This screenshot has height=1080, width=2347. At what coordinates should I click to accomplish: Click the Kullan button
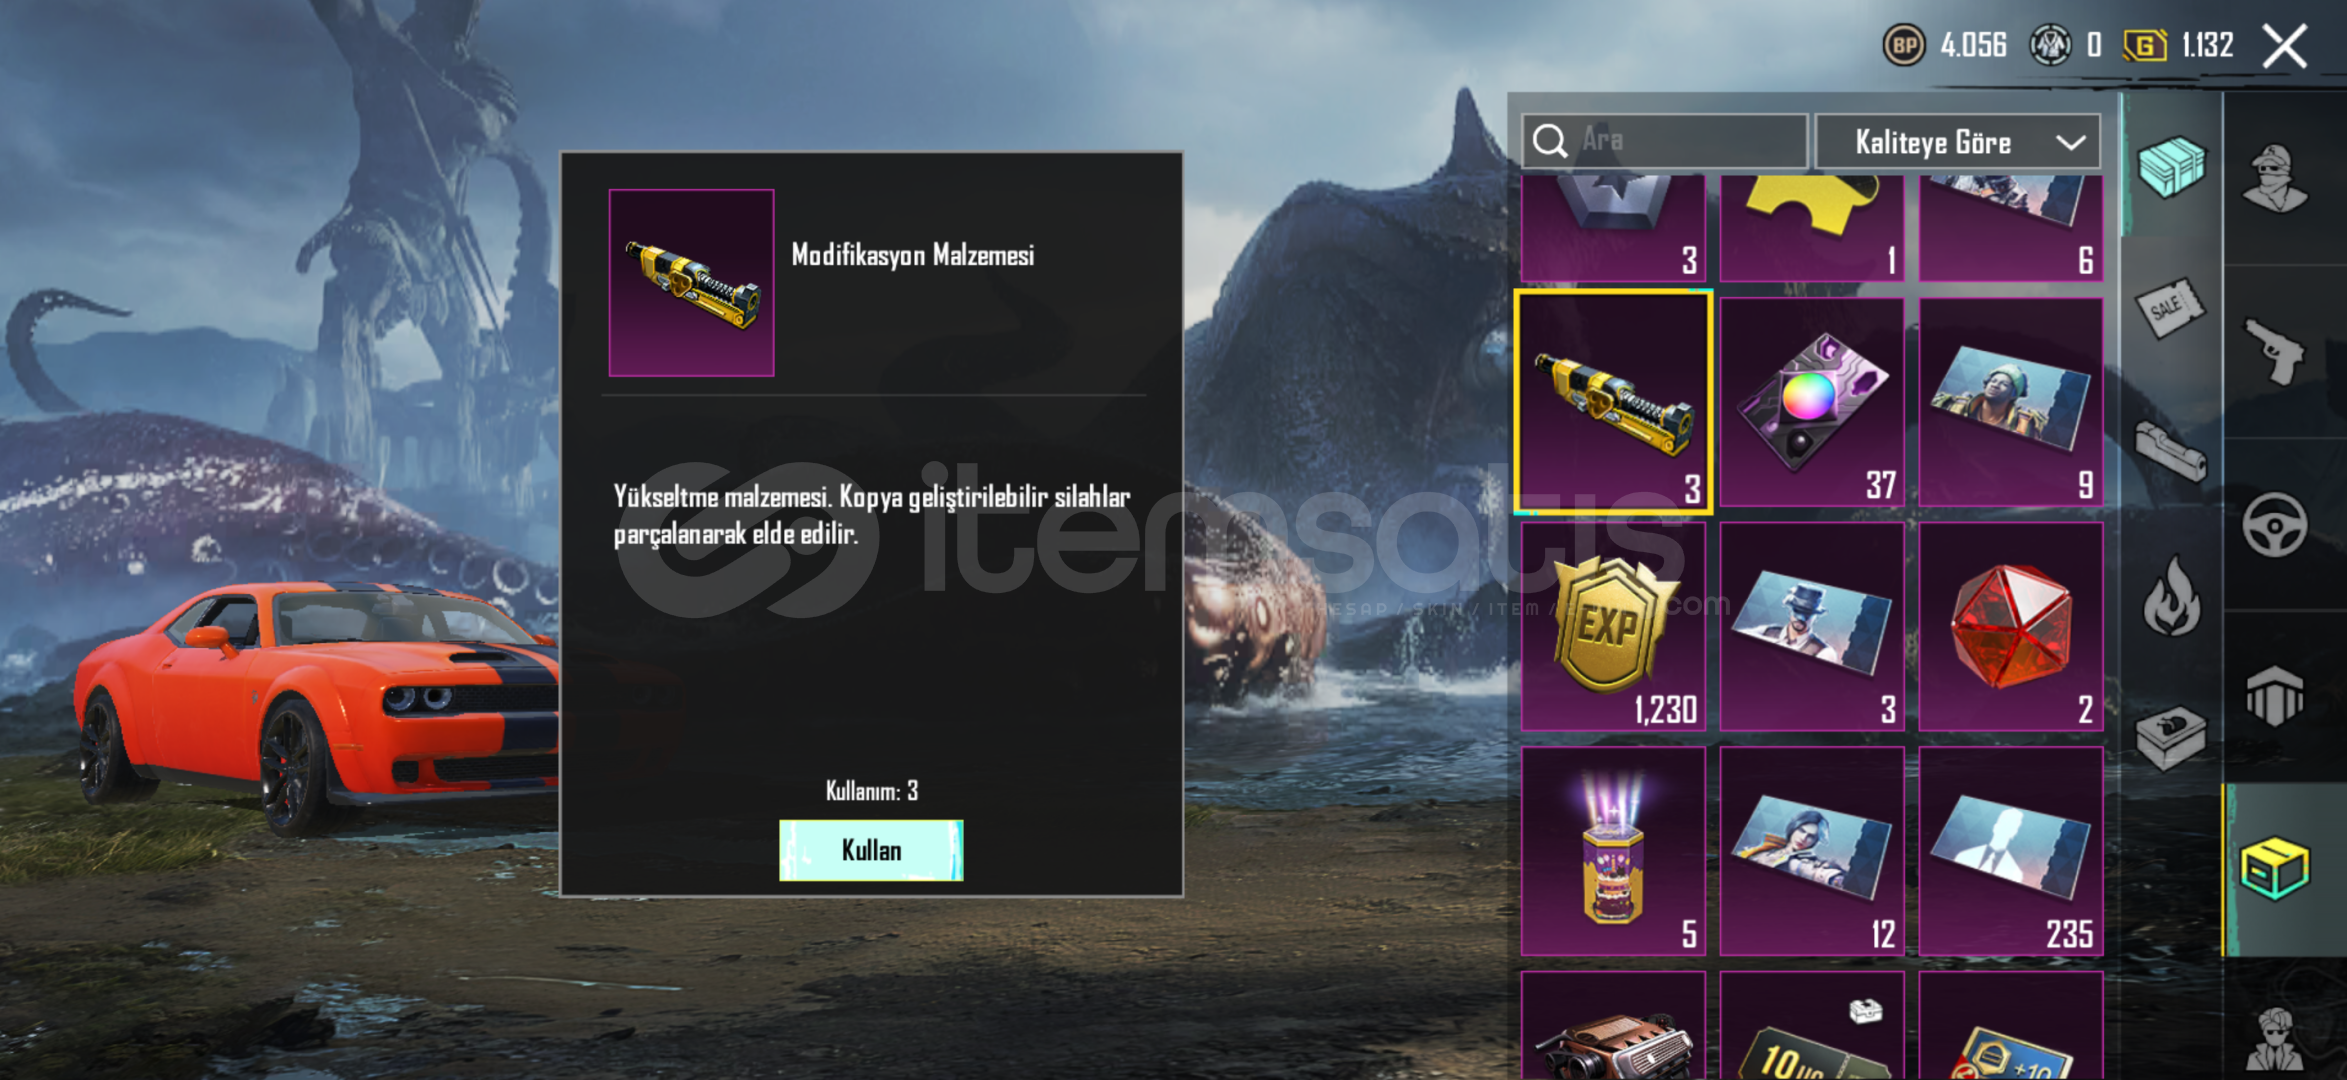point(871,850)
